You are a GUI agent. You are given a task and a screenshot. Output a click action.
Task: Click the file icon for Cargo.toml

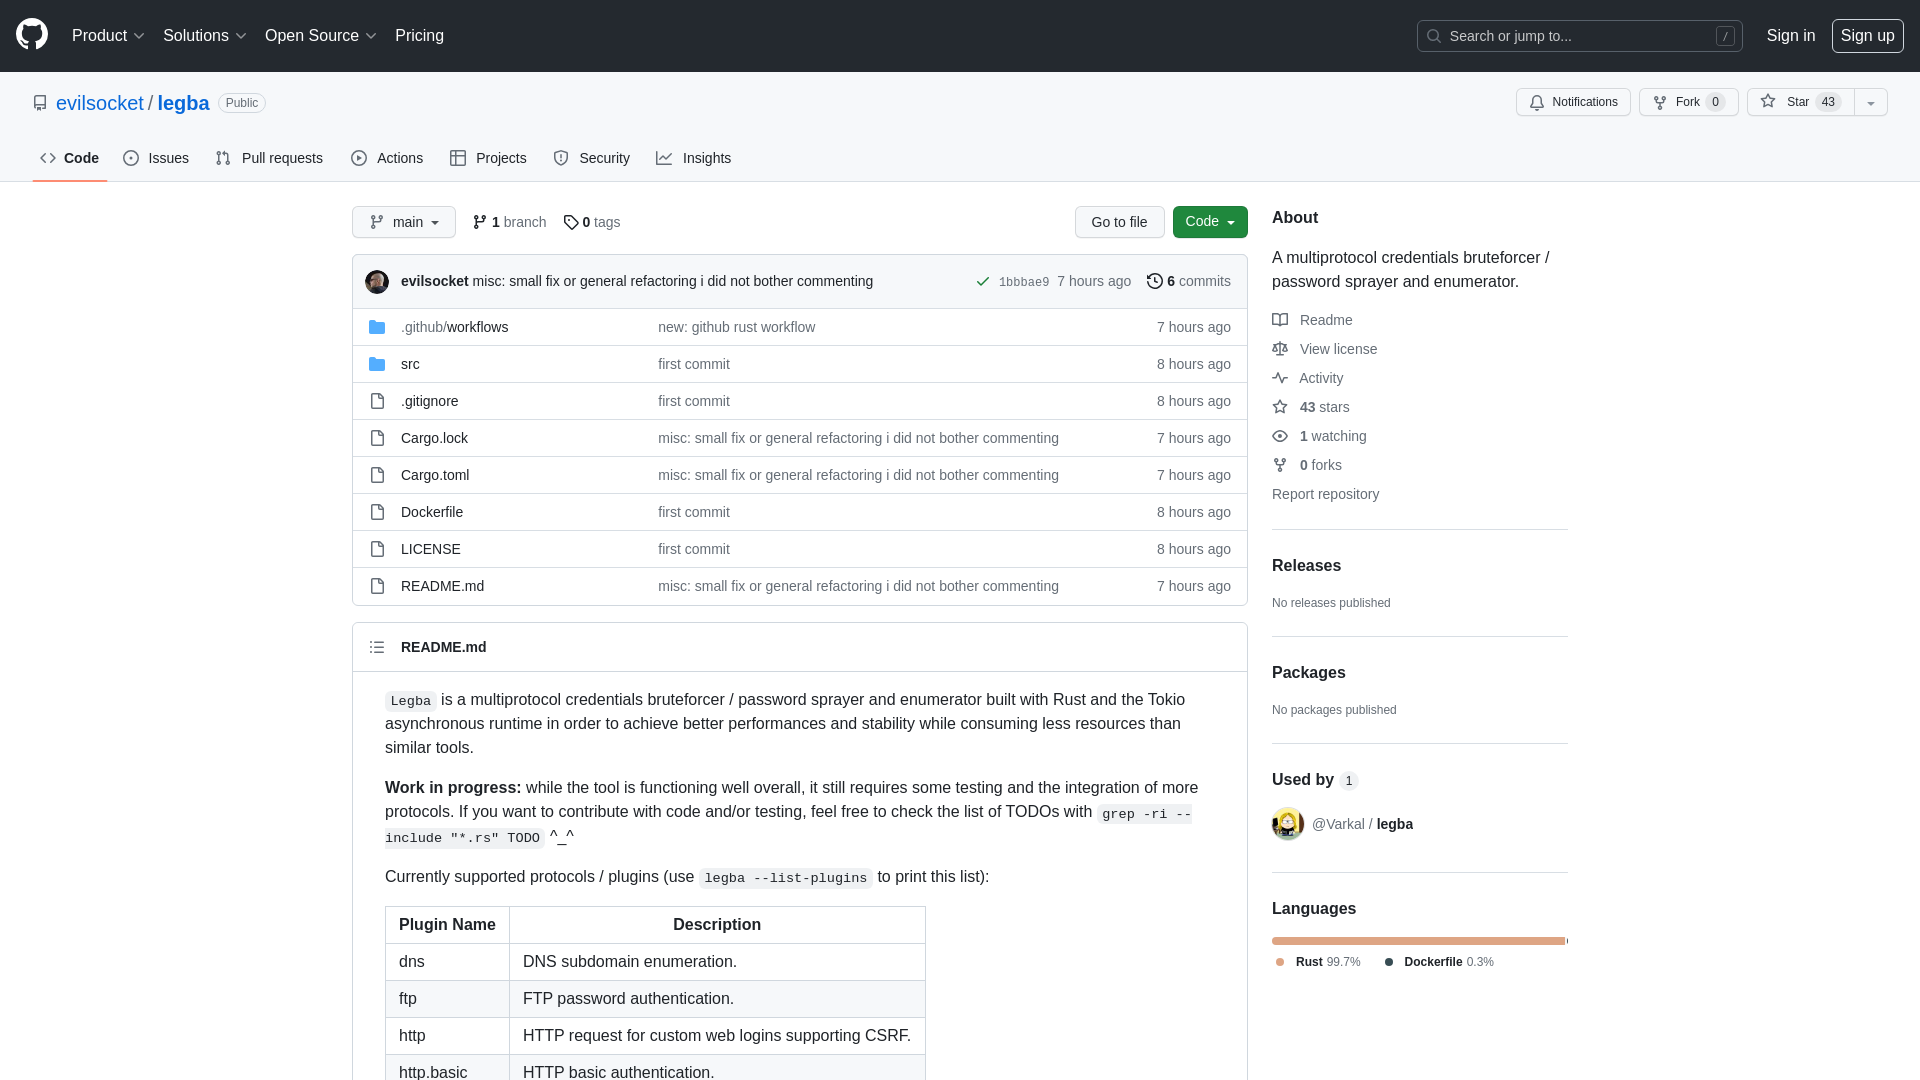(x=377, y=475)
